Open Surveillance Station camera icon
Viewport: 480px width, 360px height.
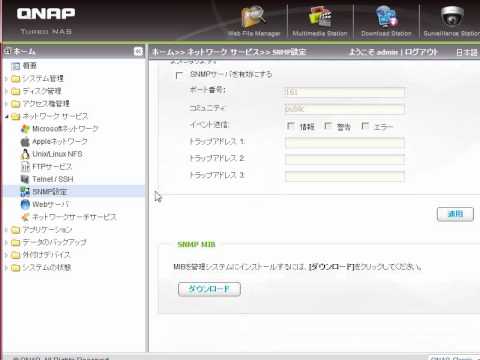pos(452,16)
